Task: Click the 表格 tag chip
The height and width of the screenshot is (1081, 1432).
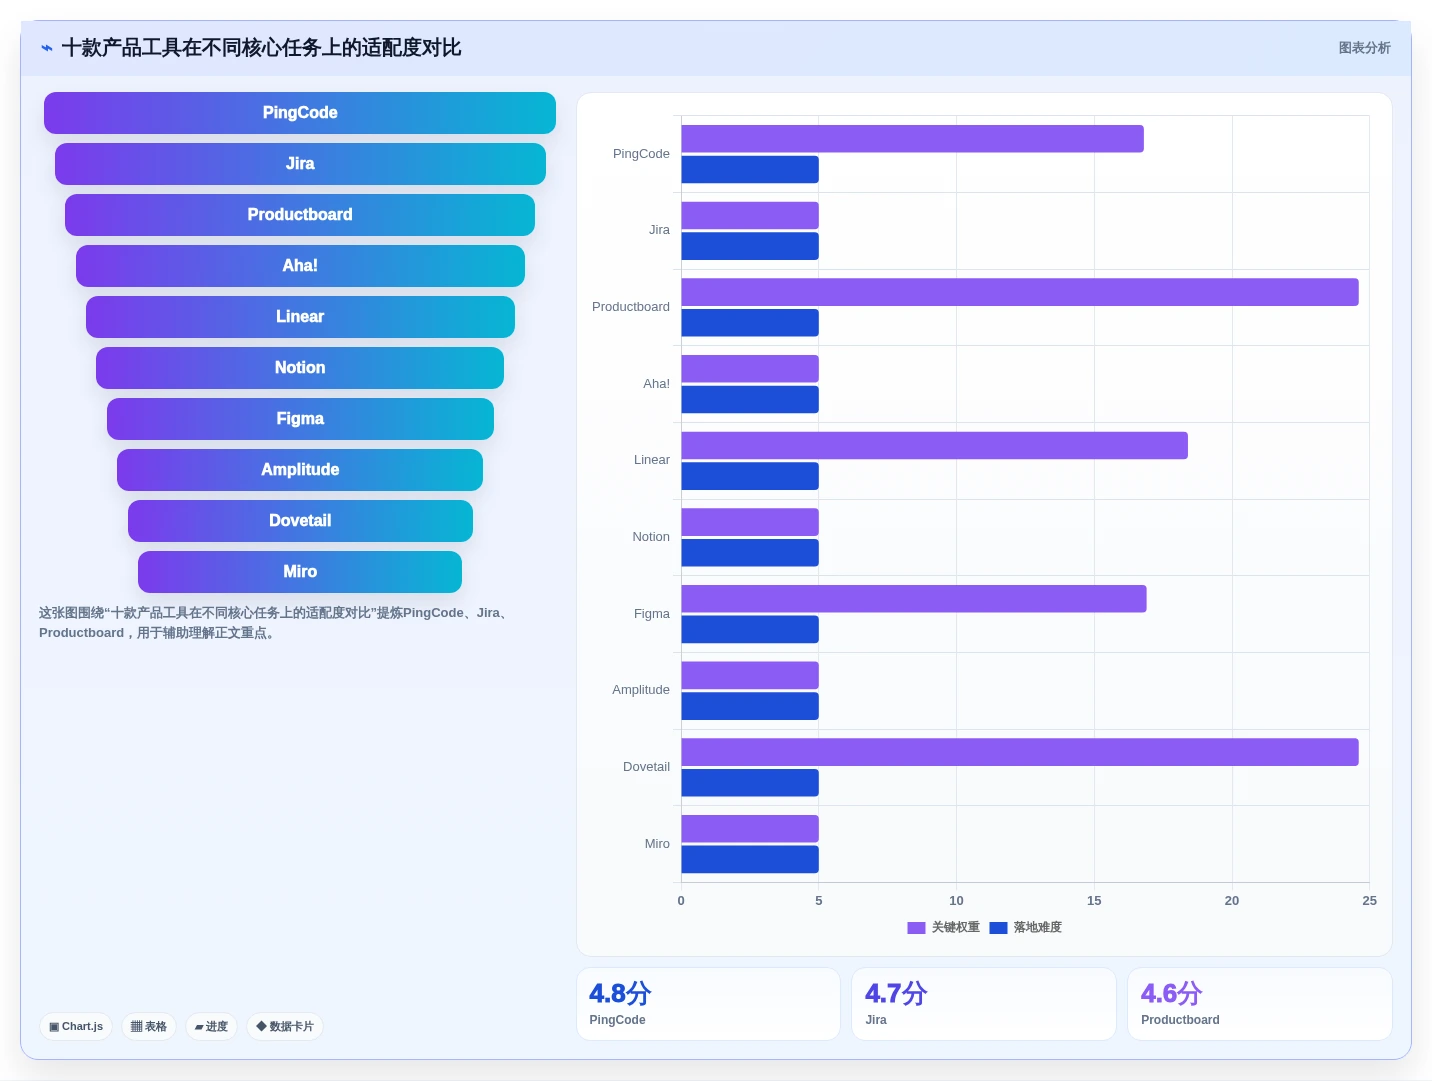Action: click(x=149, y=1026)
